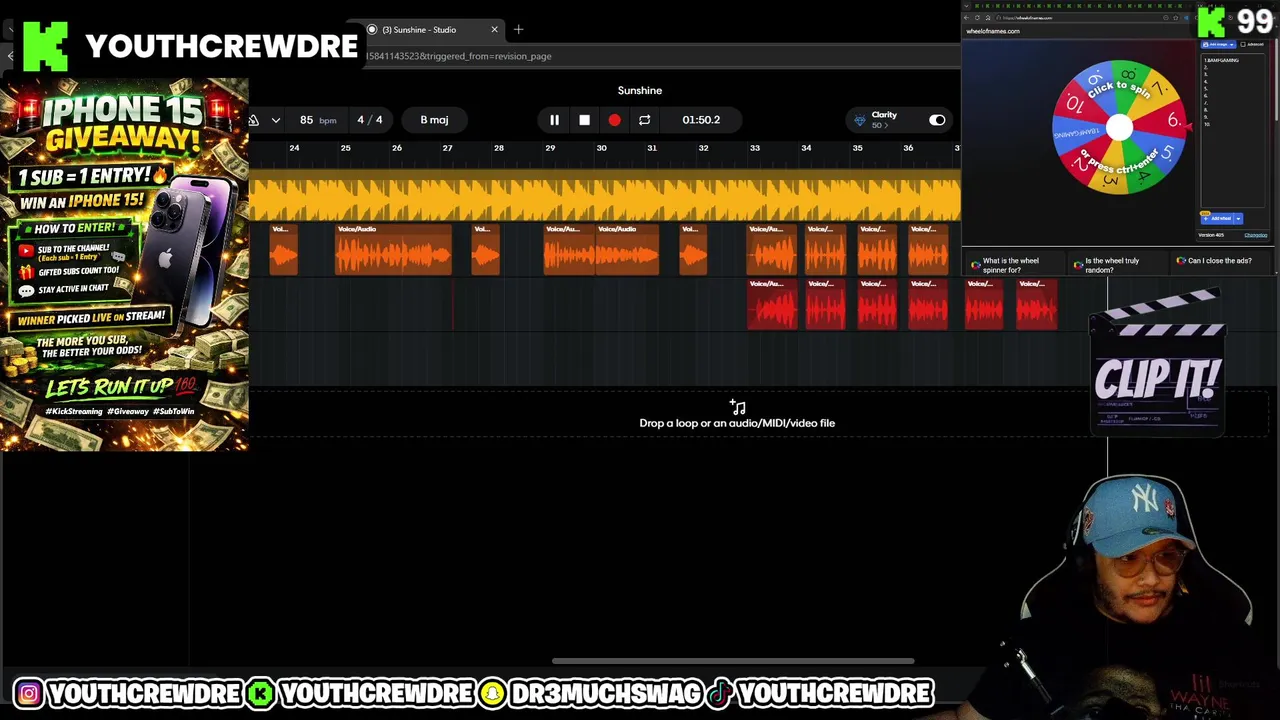
Task: Rename the Sunshine project title
Action: [640, 90]
